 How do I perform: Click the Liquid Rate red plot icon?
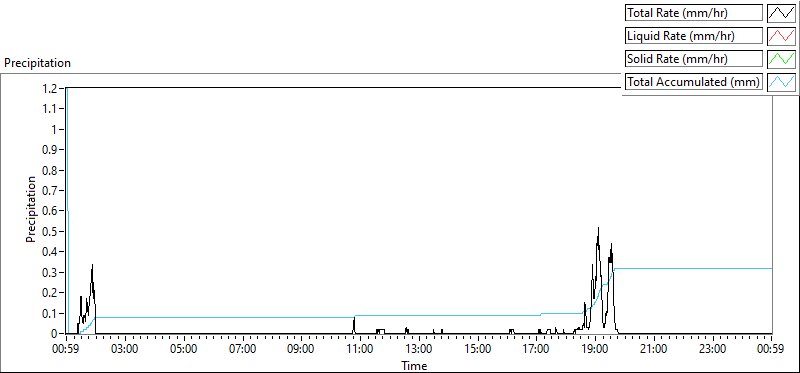coord(781,36)
